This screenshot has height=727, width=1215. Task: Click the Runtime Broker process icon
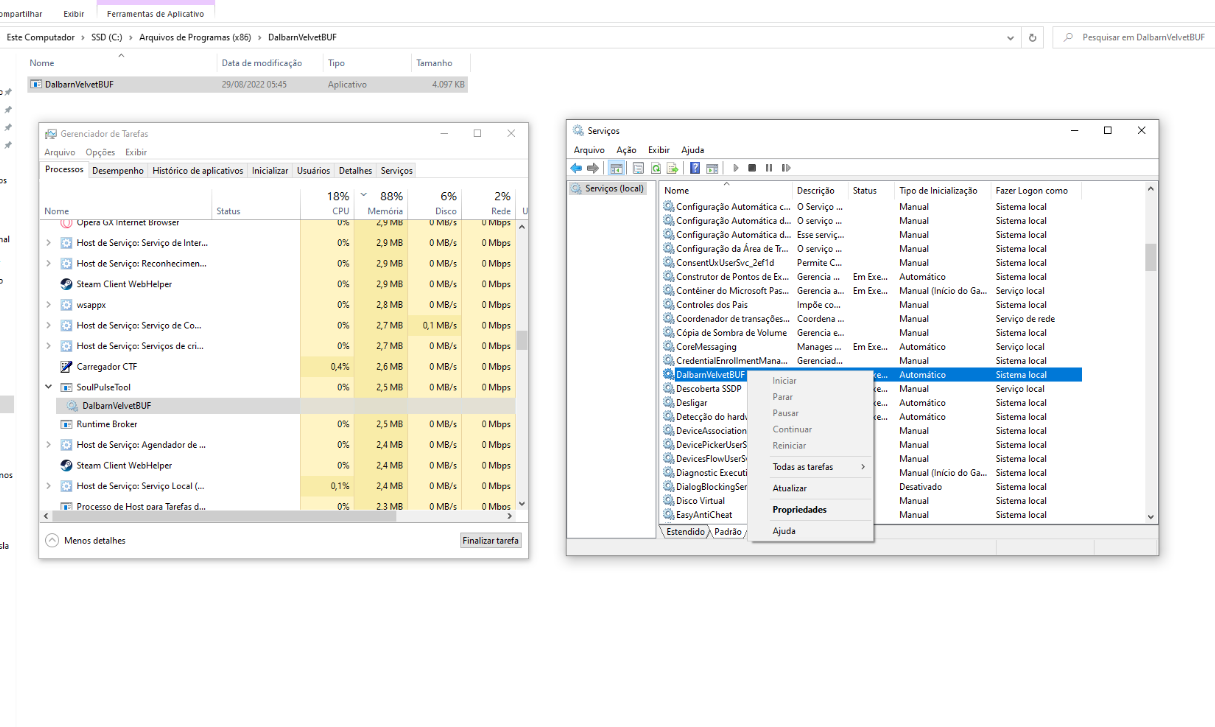[66, 424]
